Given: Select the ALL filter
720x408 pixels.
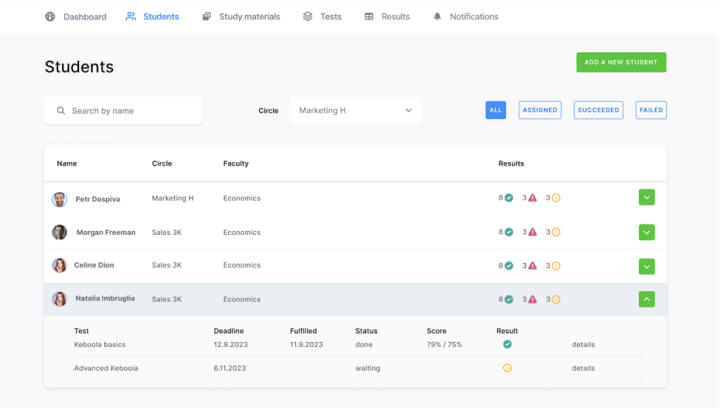Looking at the screenshot, I should coord(496,110).
